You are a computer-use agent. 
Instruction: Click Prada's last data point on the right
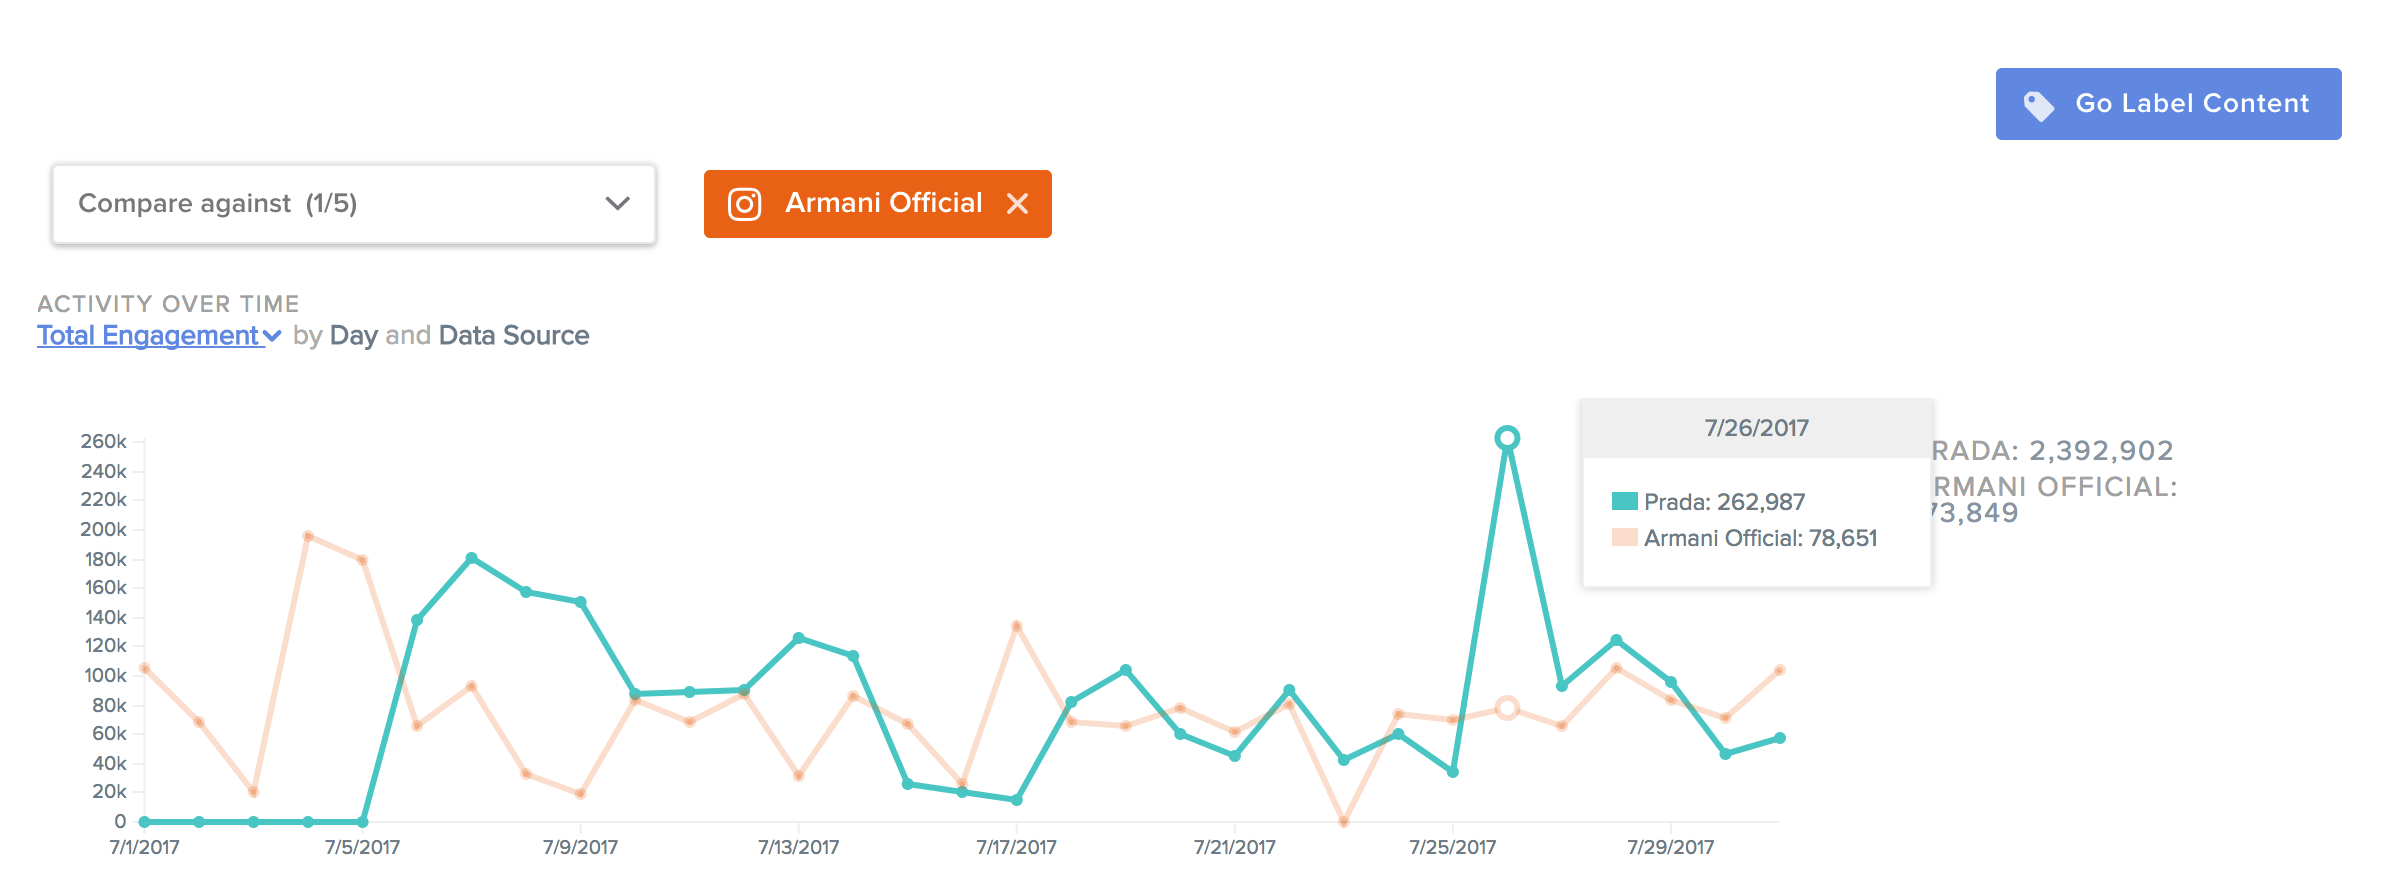tap(1779, 738)
